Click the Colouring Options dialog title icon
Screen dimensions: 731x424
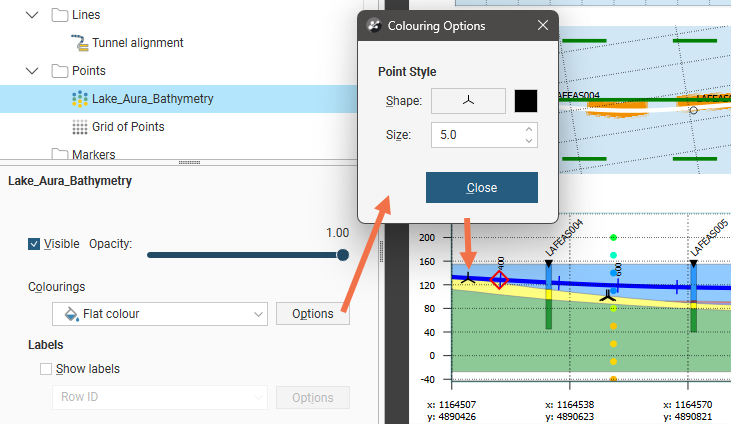[374, 25]
